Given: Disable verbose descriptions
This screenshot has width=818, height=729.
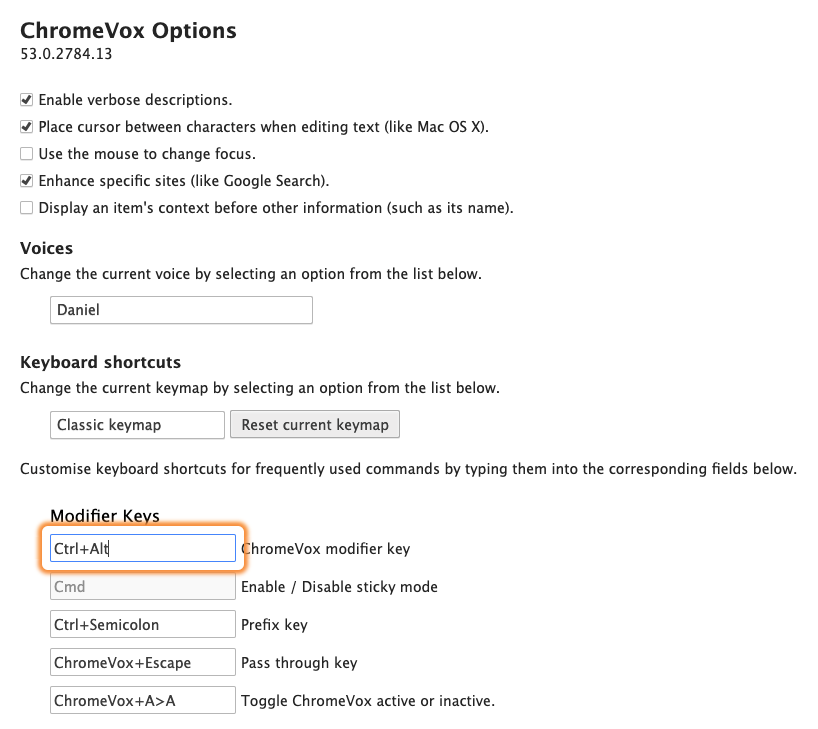Looking at the screenshot, I should (26, 100).
